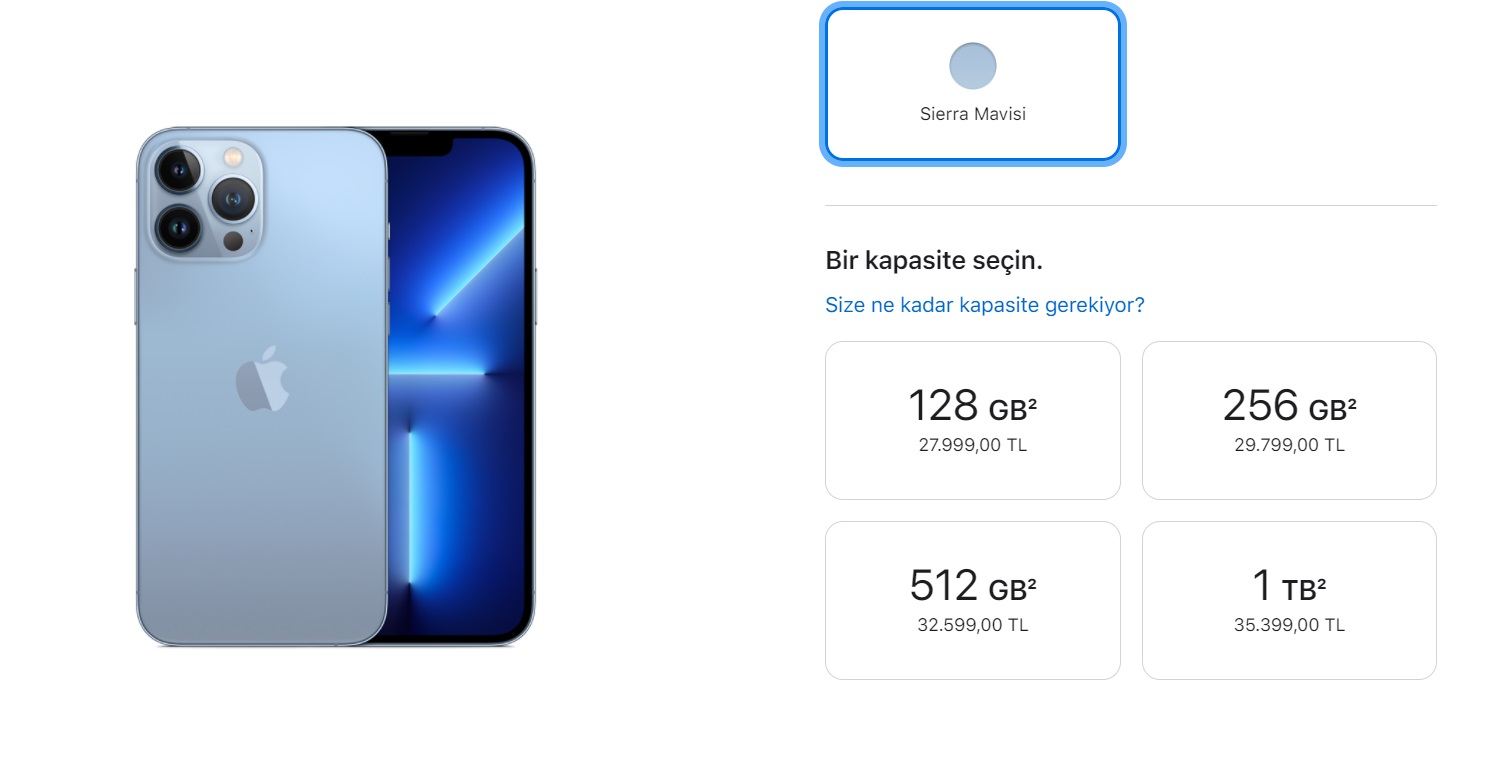This screenshot has height=761, width=1504.
Task: Select the Sierra Mavisi color swatch circle
Action: (973, 66)
